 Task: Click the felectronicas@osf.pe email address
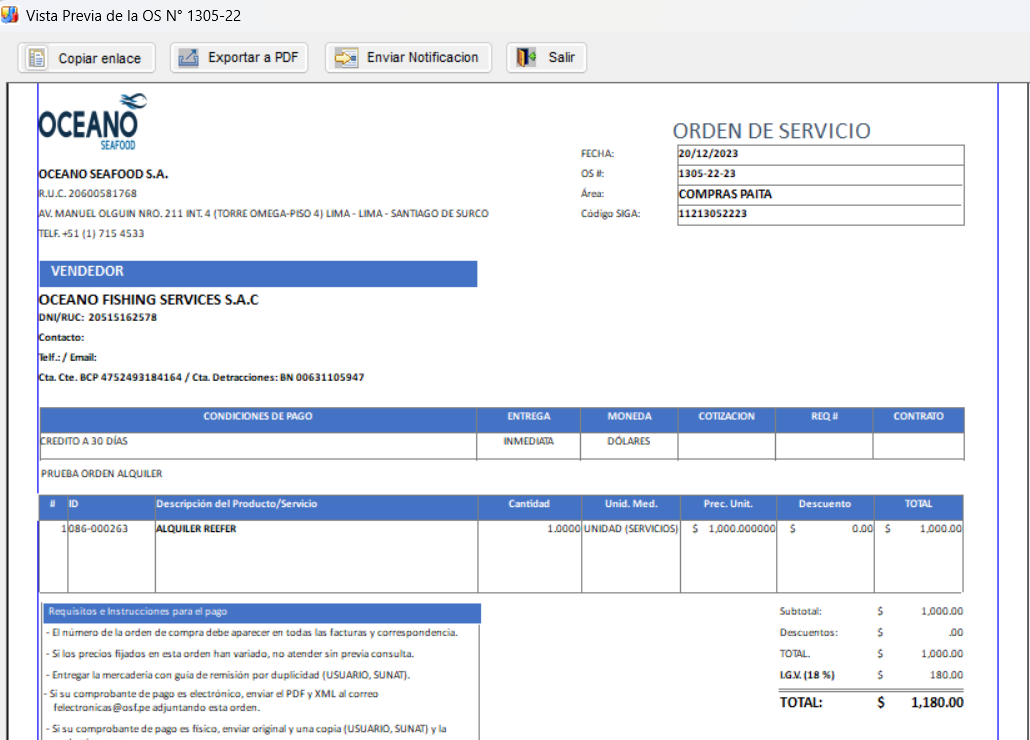(x=107, y=708)
